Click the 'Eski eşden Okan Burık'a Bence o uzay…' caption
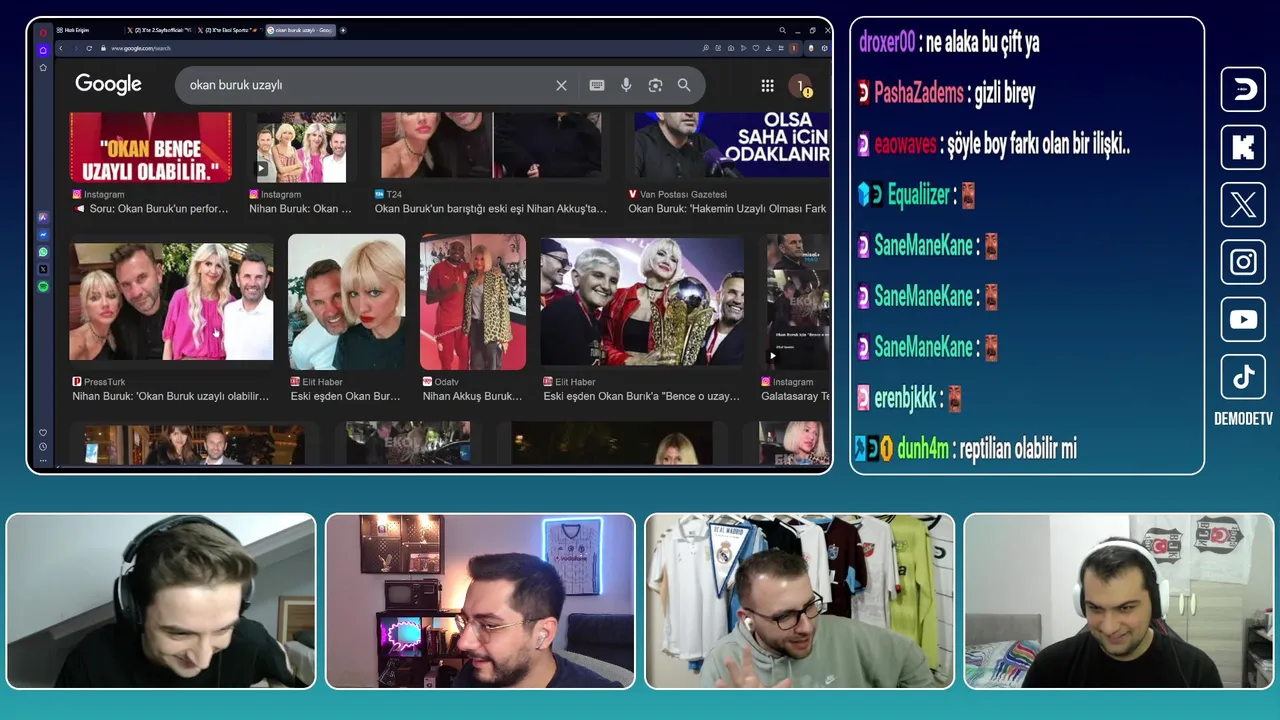This screenshot has height=720, width=1280. pyautogui.click(x=641, y=397)
